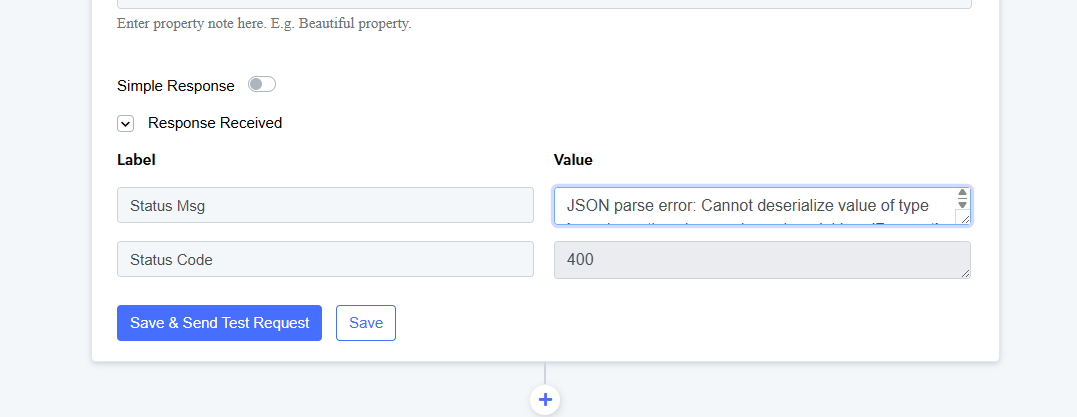Click the plus icon to add a step
Image resolution: width=1077 pixels, height=417 pixels.
pyautogui.click(x=545, y=400)
